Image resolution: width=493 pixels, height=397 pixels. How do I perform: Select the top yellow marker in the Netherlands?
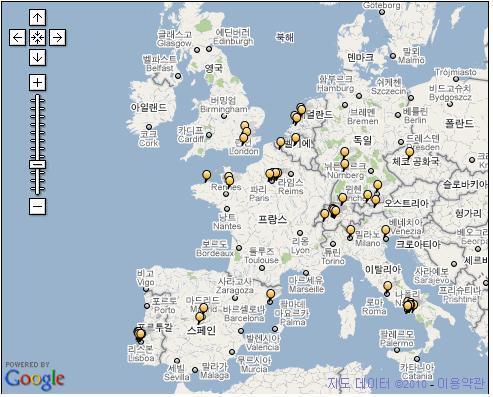[301, 109]
